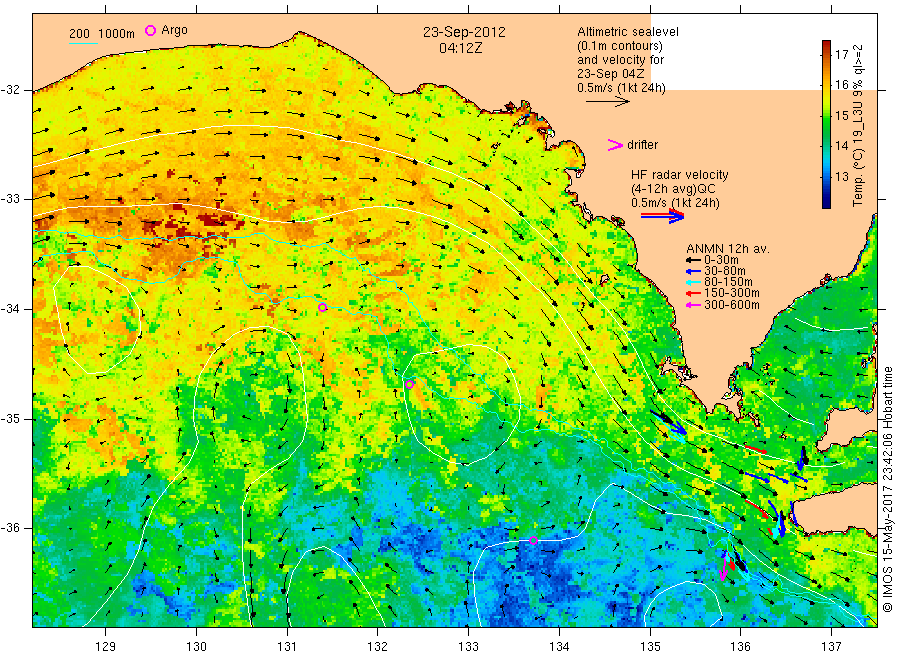Click the '23-Sep 04Z' text
This screenshot has height=660, width=900.
pyautogui.click(x=611, y=74)
